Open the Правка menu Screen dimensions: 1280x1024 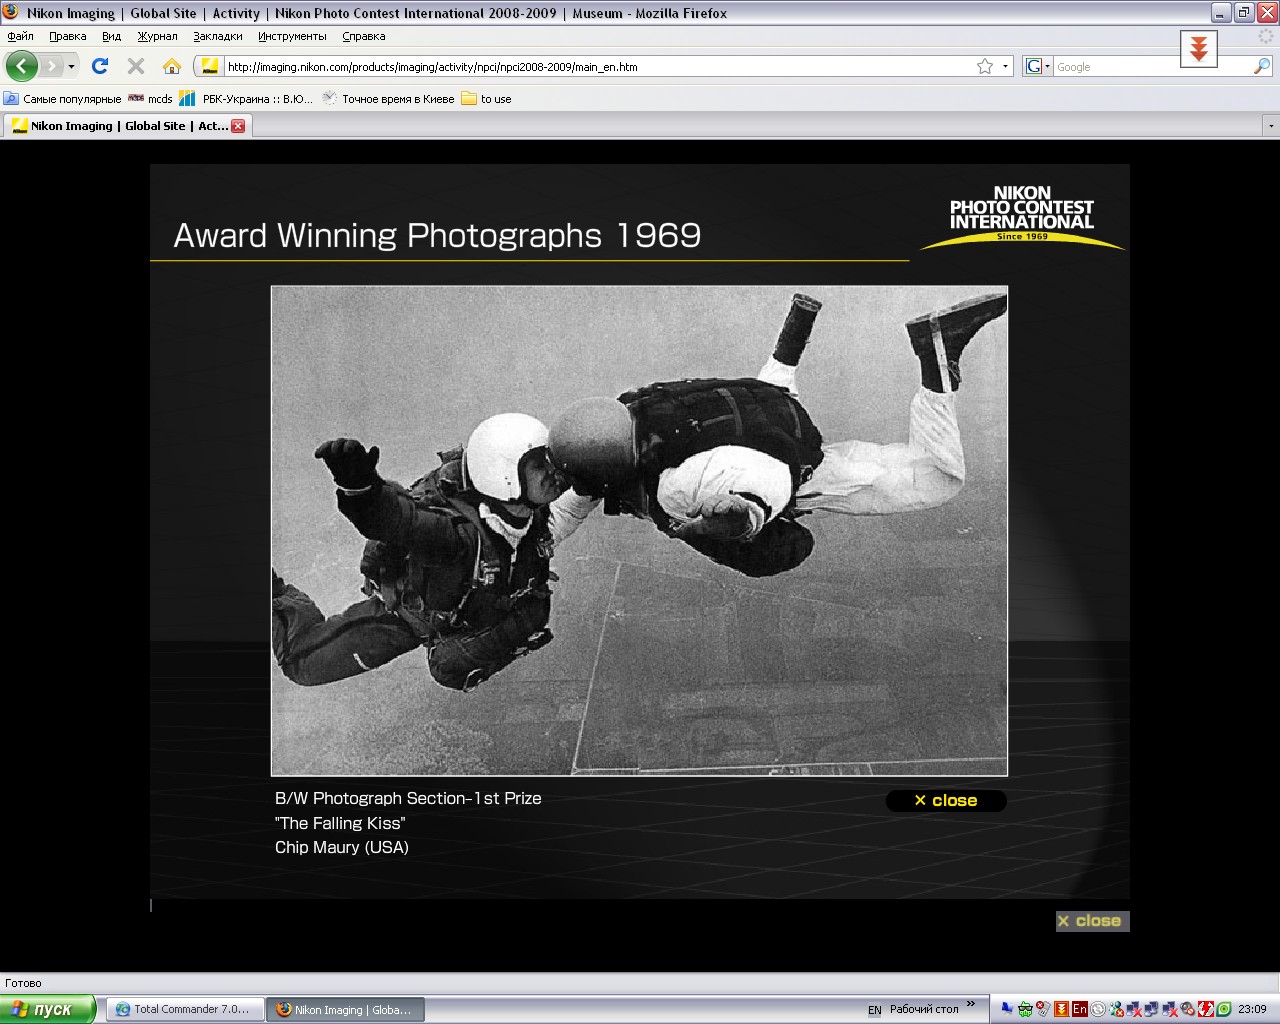pyautogui.click(x=68, y=36)
